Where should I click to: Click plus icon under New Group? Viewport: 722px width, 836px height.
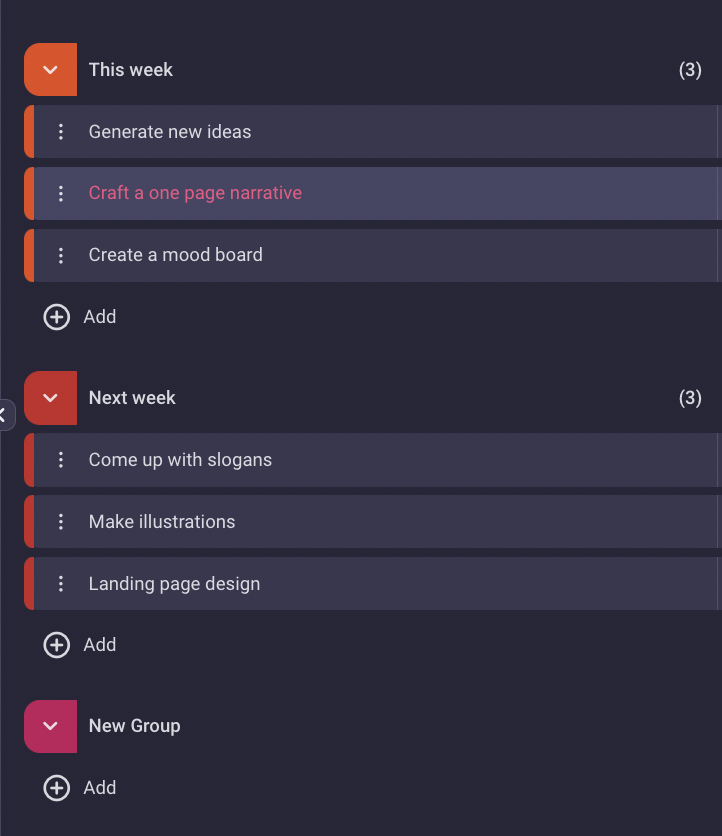click(57, 788)
